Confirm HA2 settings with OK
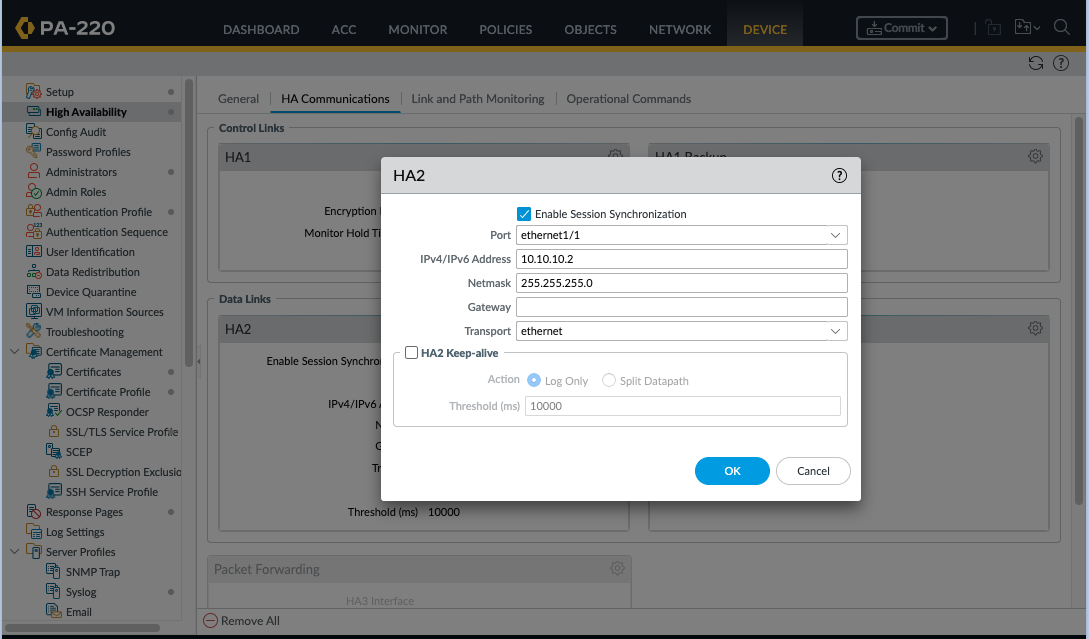The width and height of the screenshot is (1089, 639). [732, 471]
